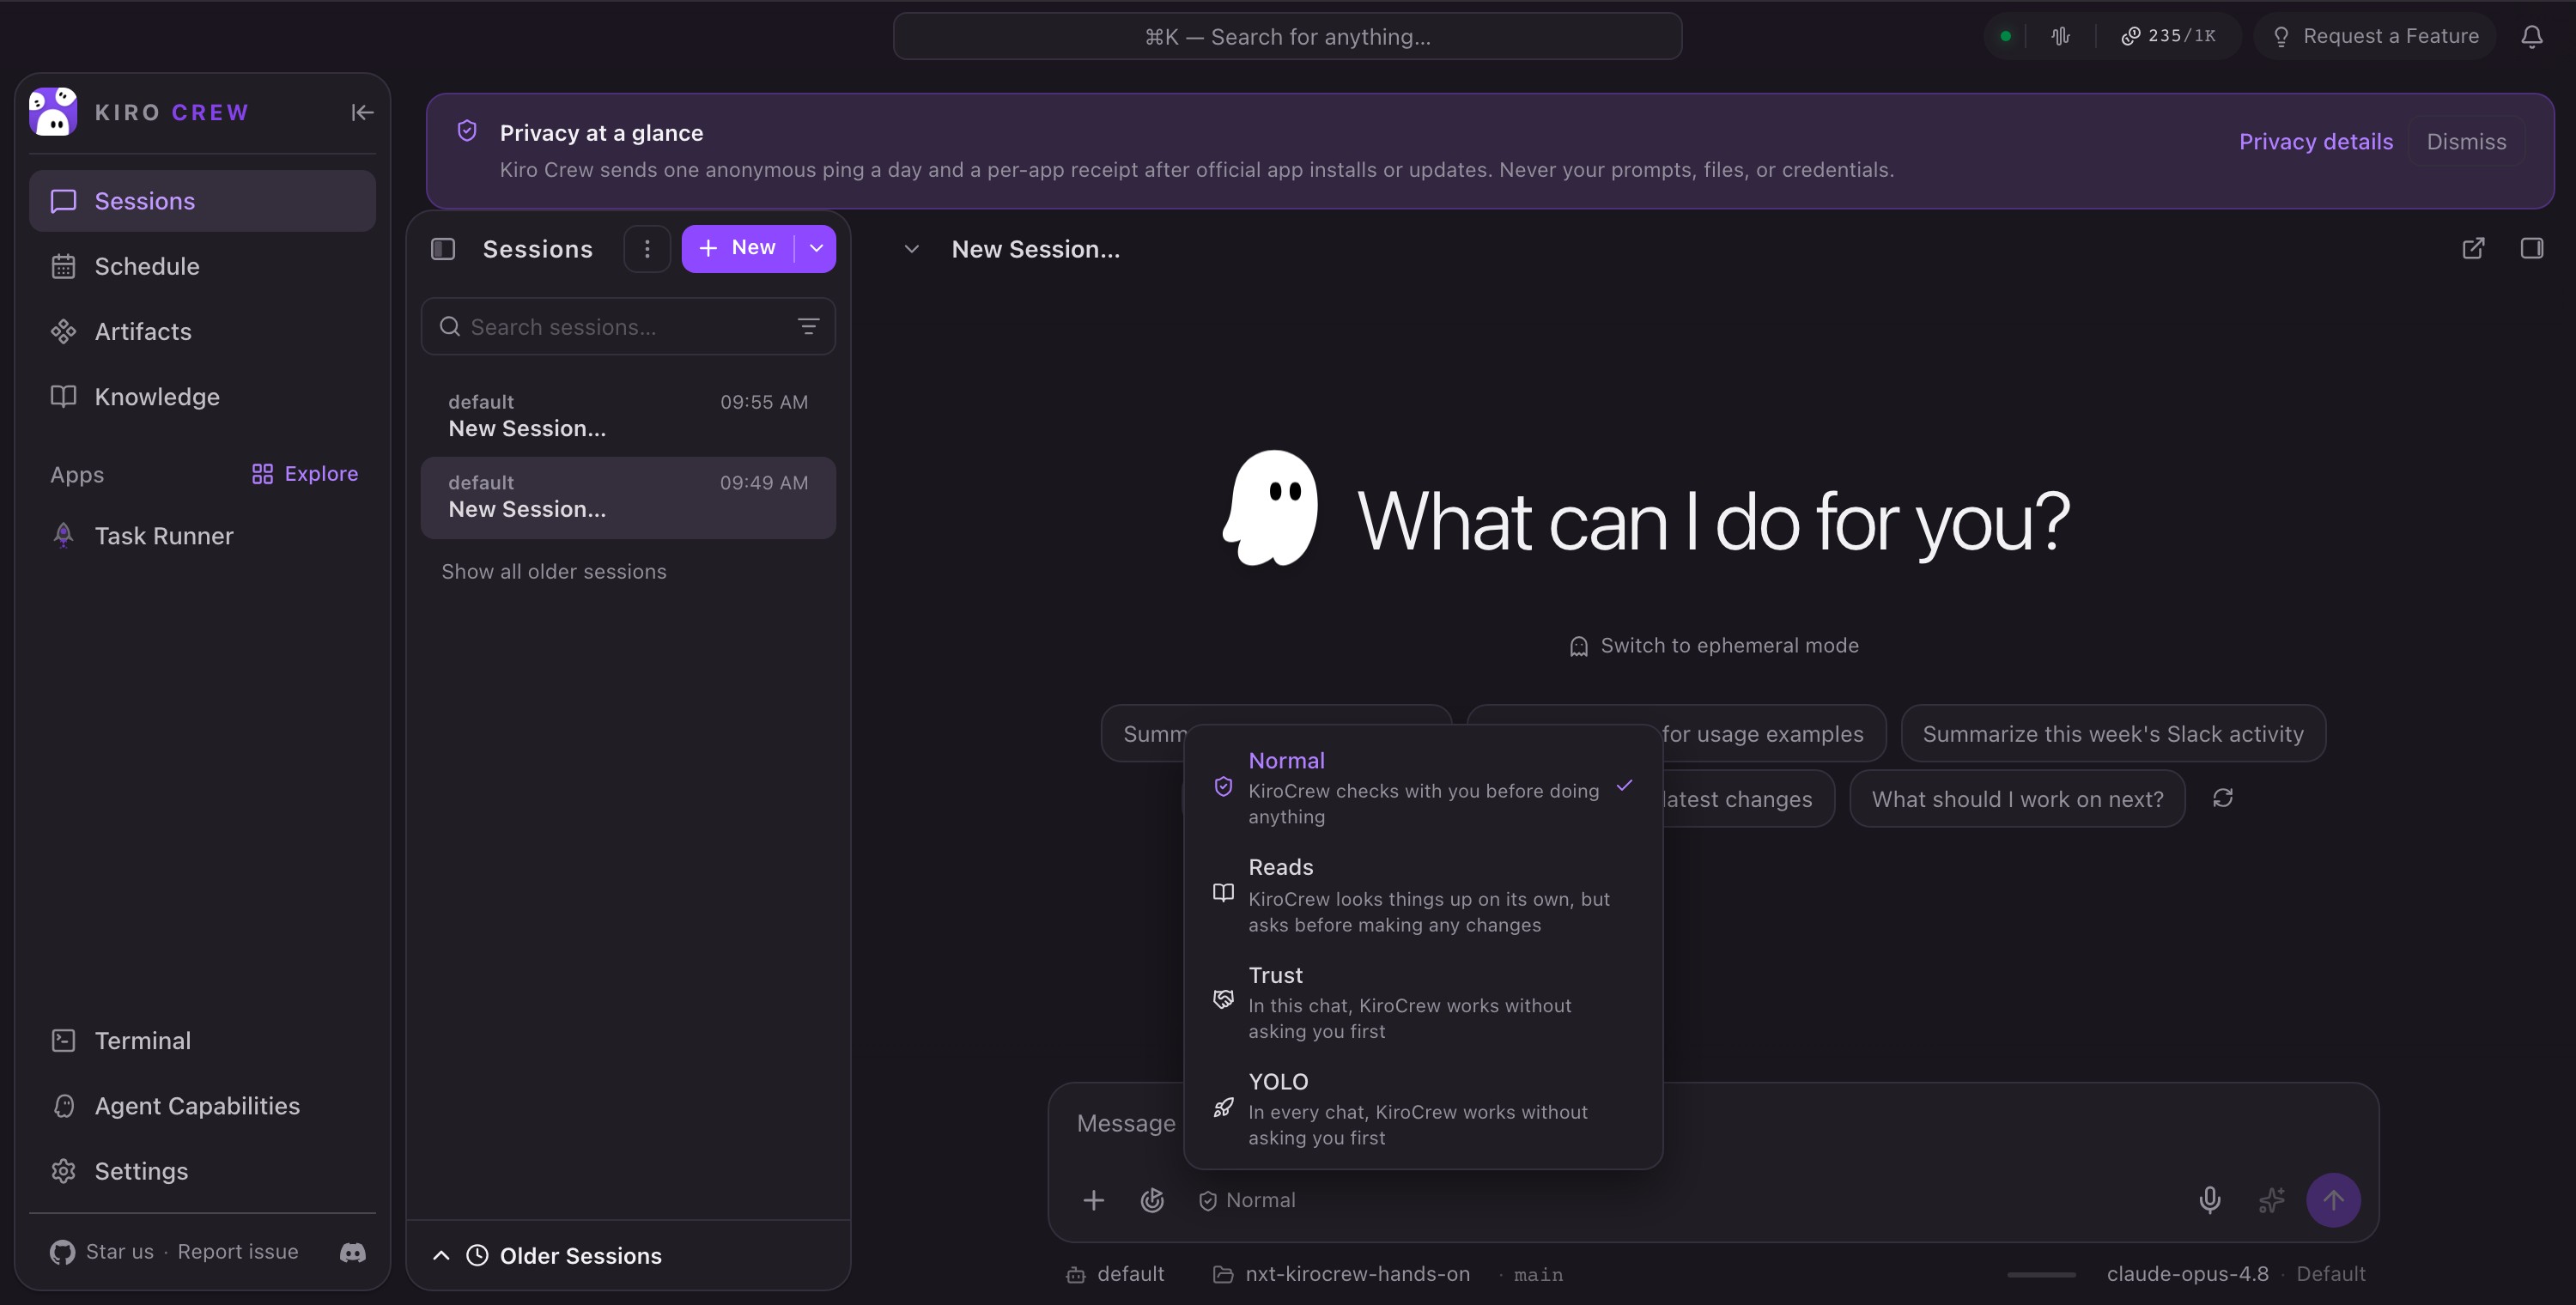Screen dimensions: 2576x1305
Task: Change the Default effort setting
Action: pyautogui.click(x=2331, y=1274)
